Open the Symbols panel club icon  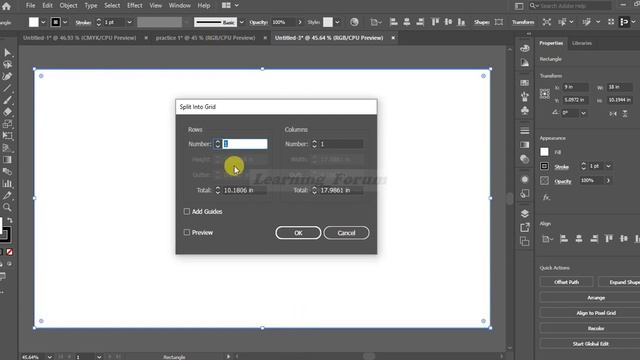coord(524,111)
